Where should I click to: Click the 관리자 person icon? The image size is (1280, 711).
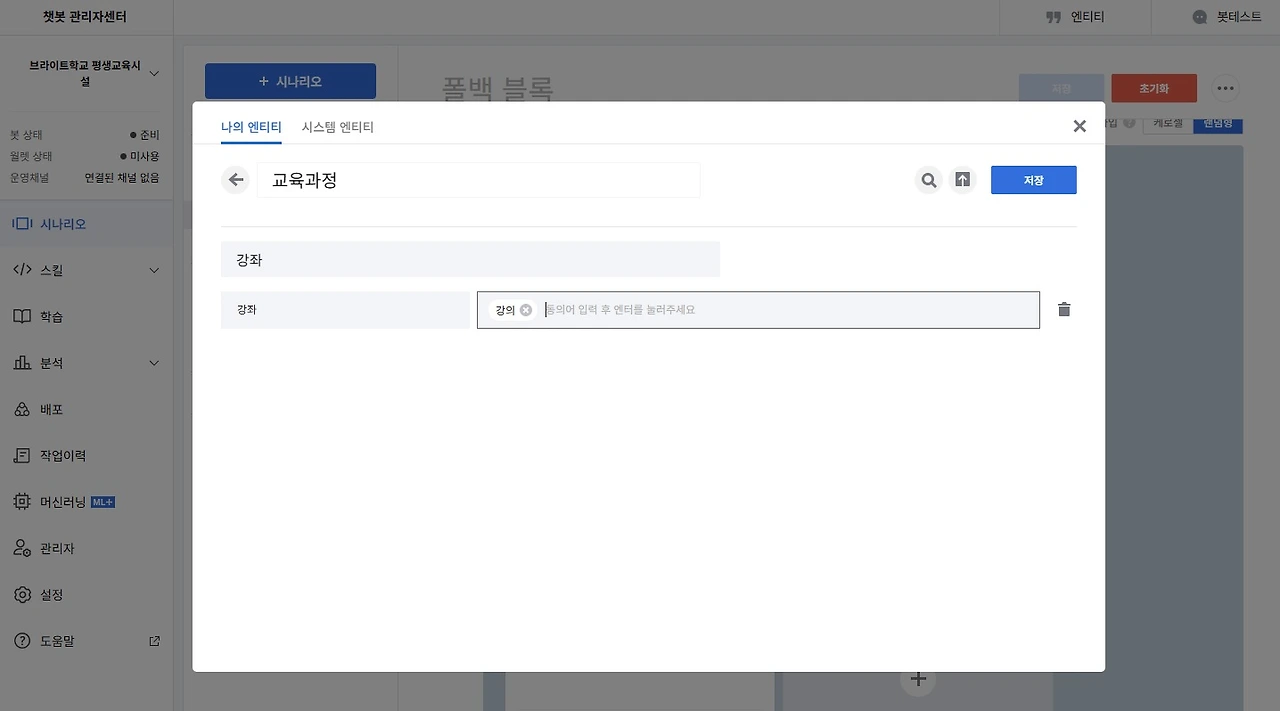[x=22, y=548]
